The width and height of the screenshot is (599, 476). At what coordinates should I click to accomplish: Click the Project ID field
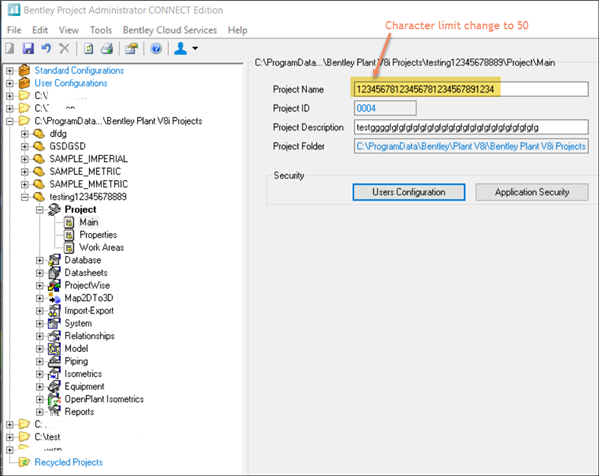coord(385,108)
